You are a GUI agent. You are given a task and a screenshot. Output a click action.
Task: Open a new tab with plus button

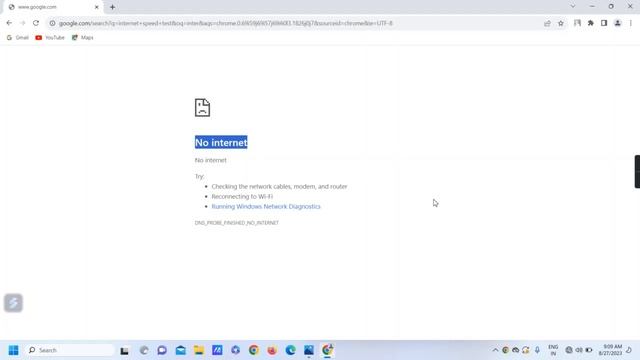click(112, 7)
